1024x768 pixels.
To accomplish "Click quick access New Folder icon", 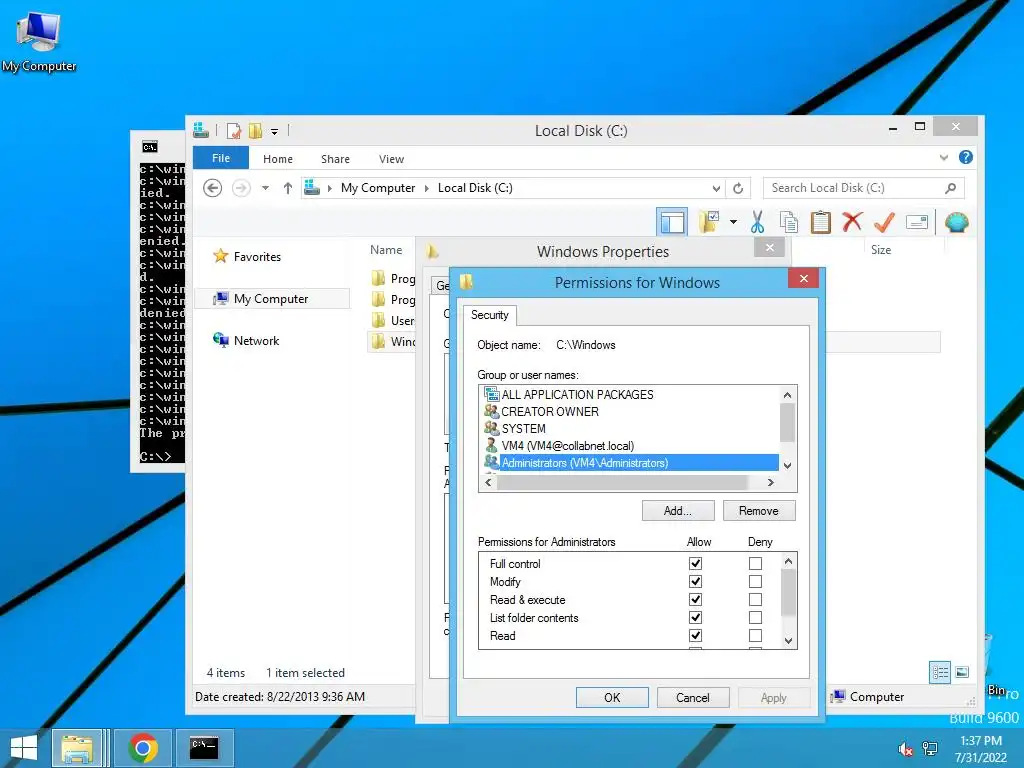I will (x=255, y=131).
